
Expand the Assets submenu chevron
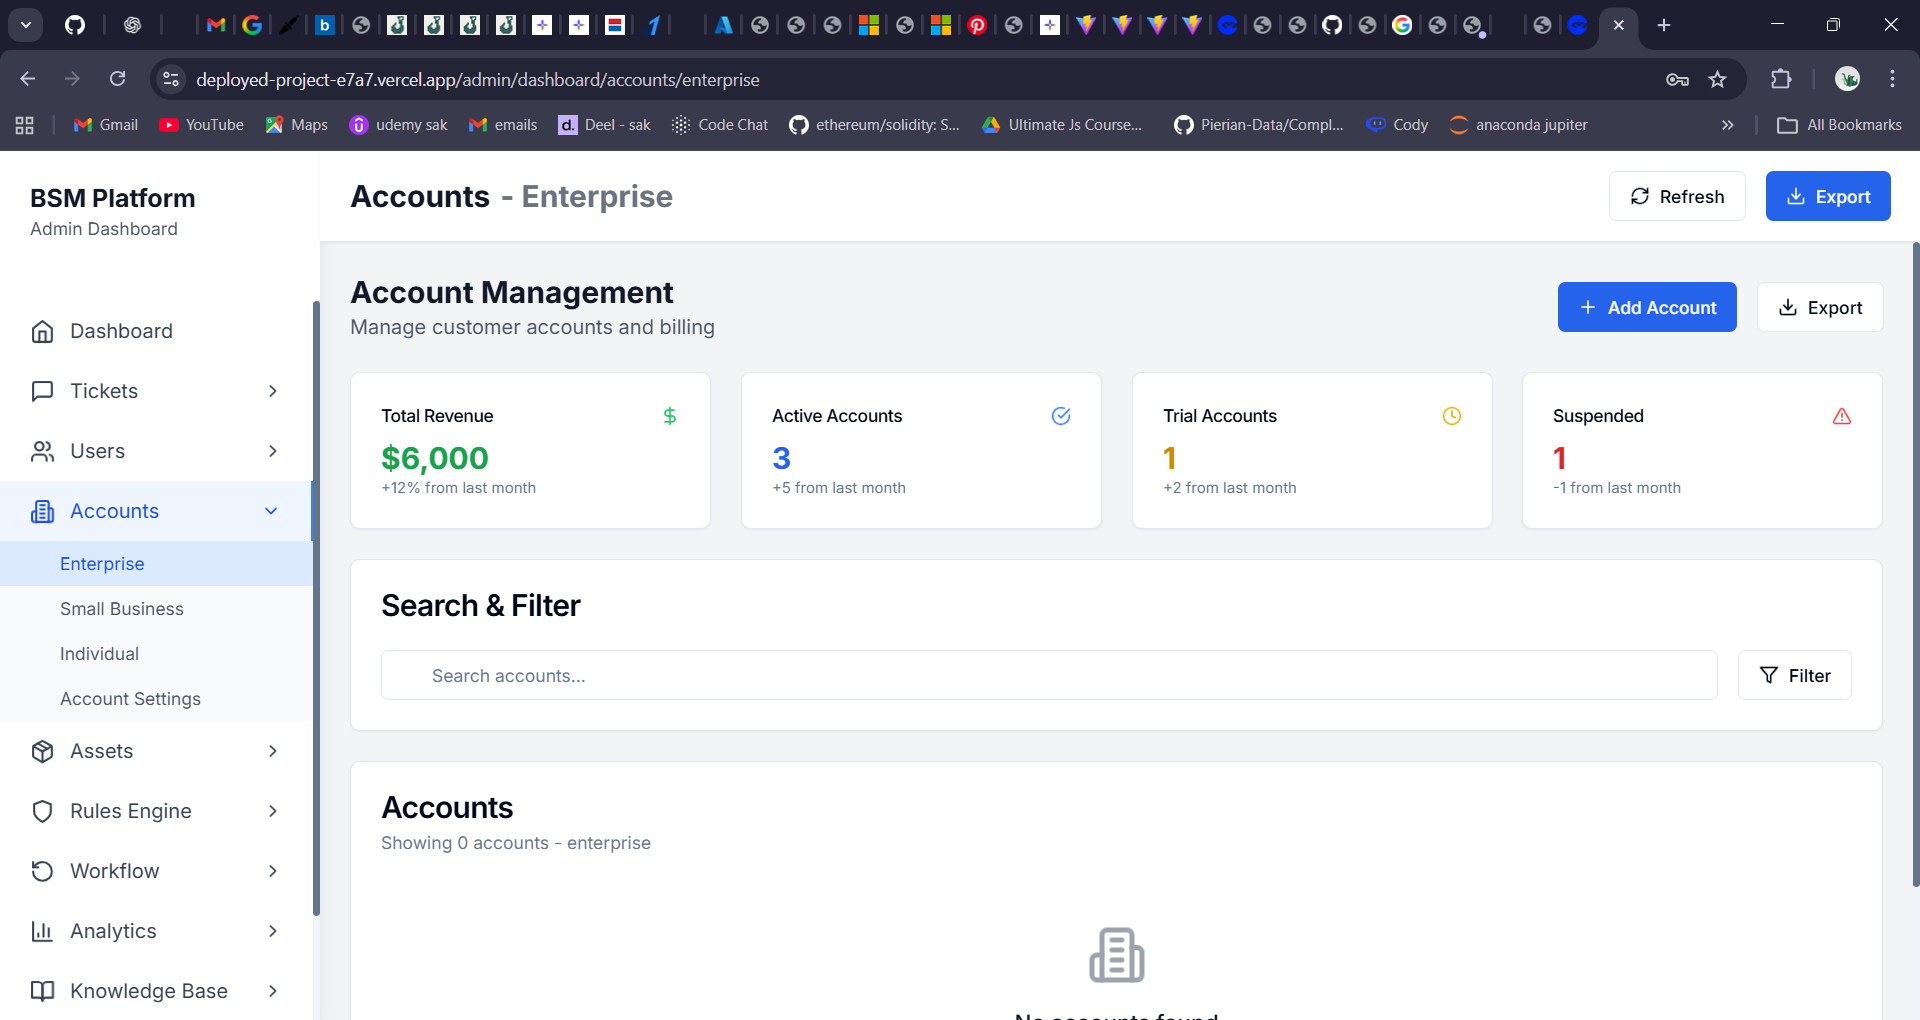[272, 751]
